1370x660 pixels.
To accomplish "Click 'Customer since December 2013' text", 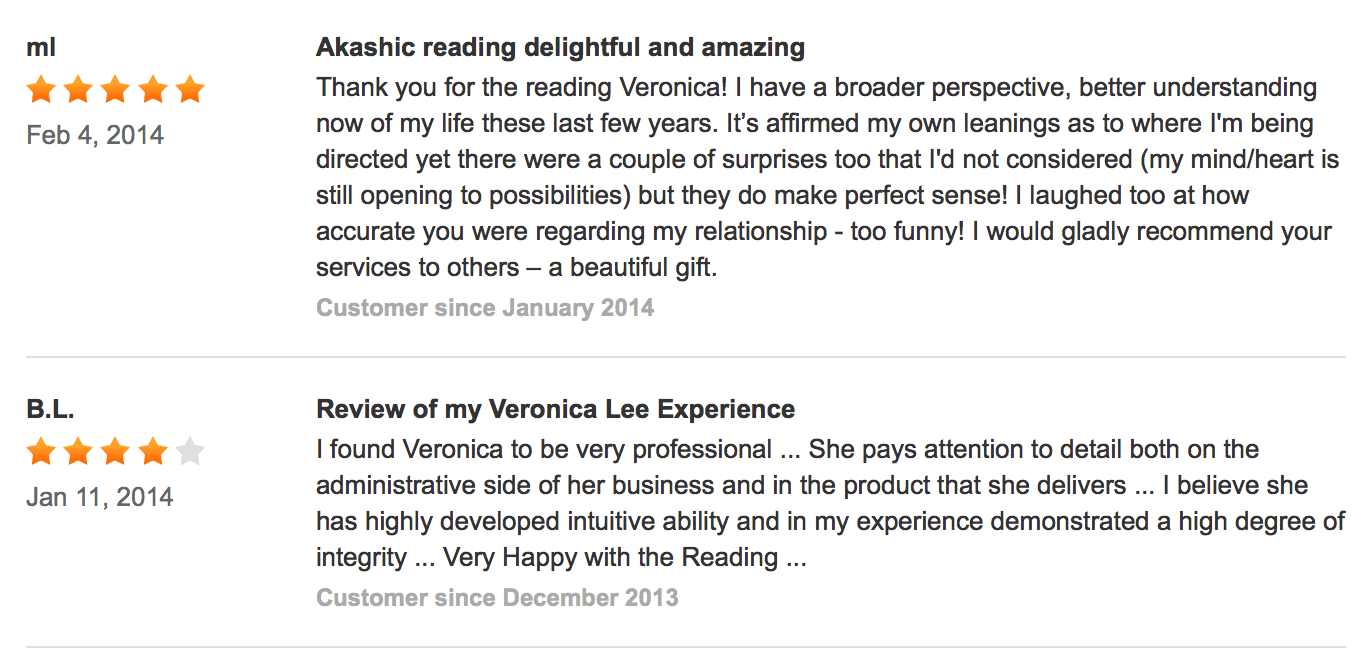I will [497, 598].
